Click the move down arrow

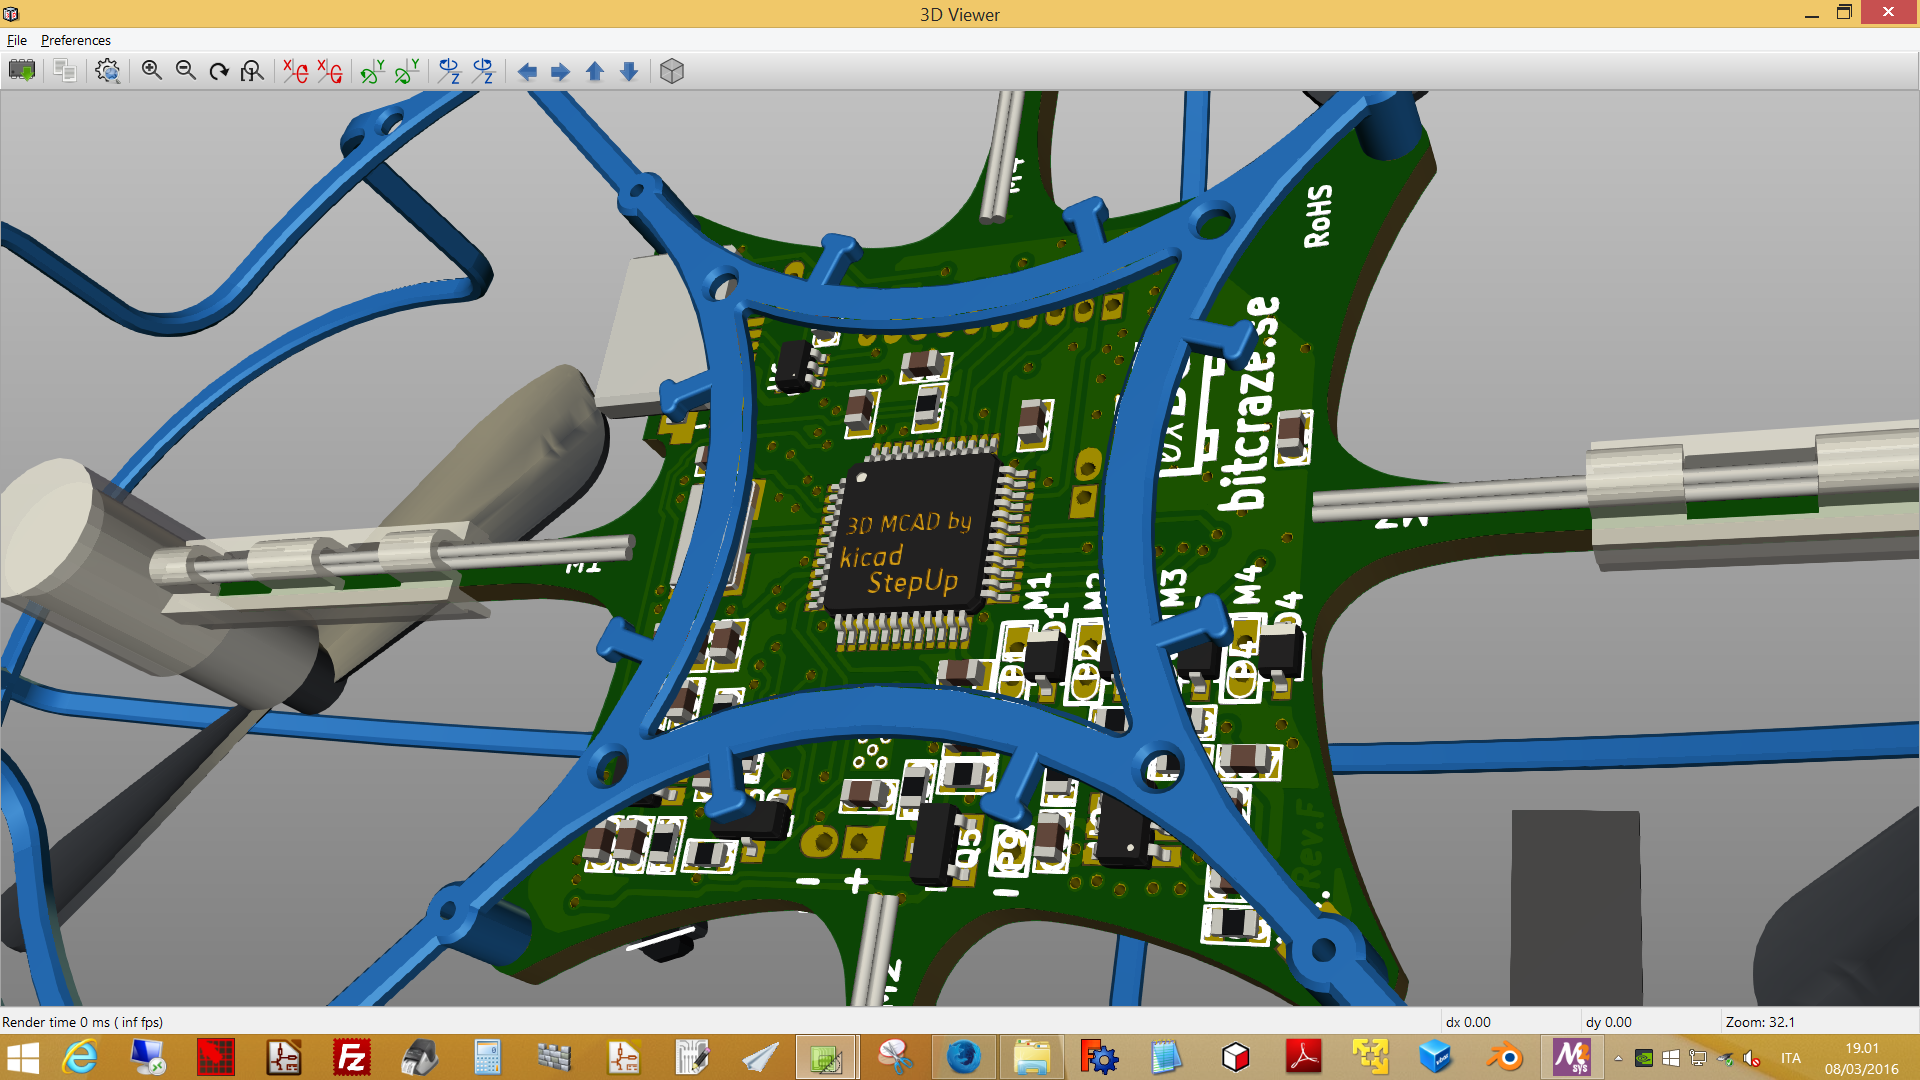click(629, 71)
